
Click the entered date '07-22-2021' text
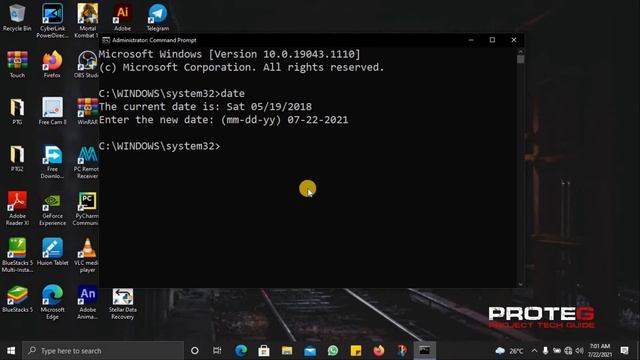(x=318, y=120)
